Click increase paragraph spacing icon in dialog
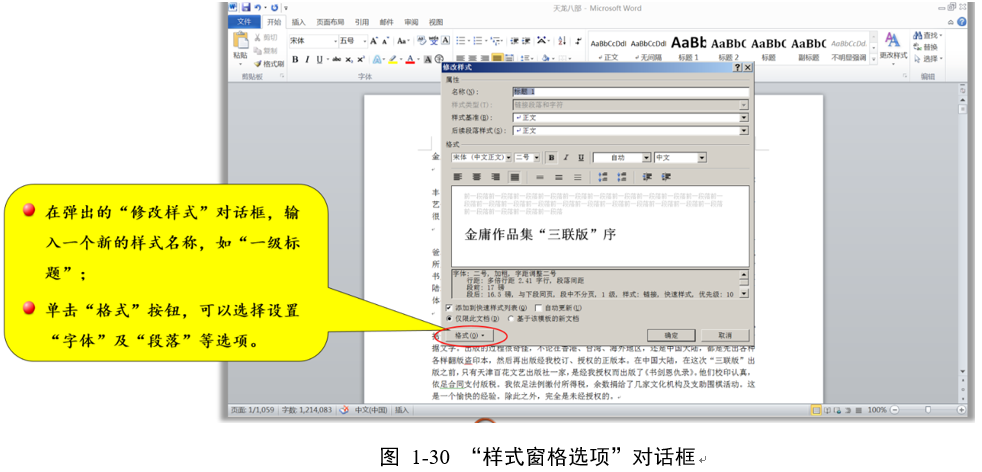This screenshot has height=472, width=982. click(603, 177)
